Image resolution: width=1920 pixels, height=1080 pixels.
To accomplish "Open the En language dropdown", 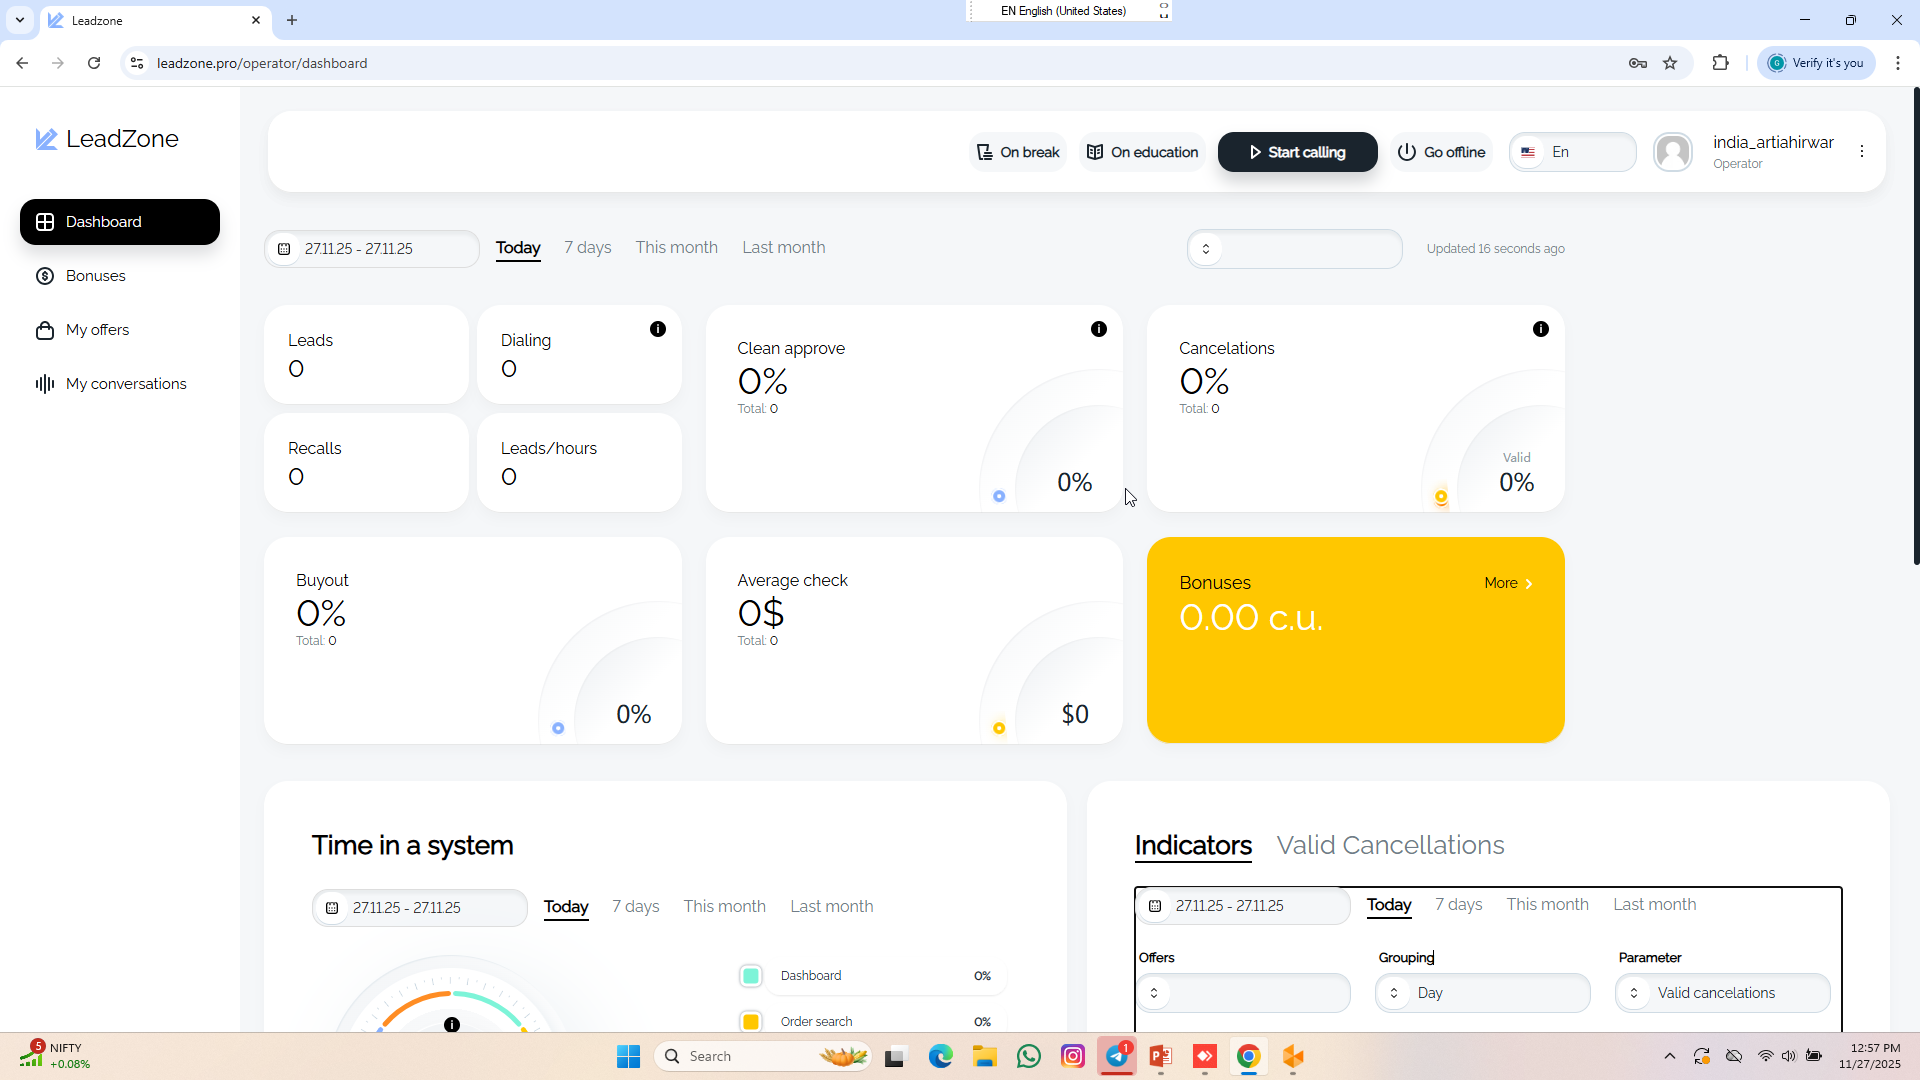I will coord(1572,152).
